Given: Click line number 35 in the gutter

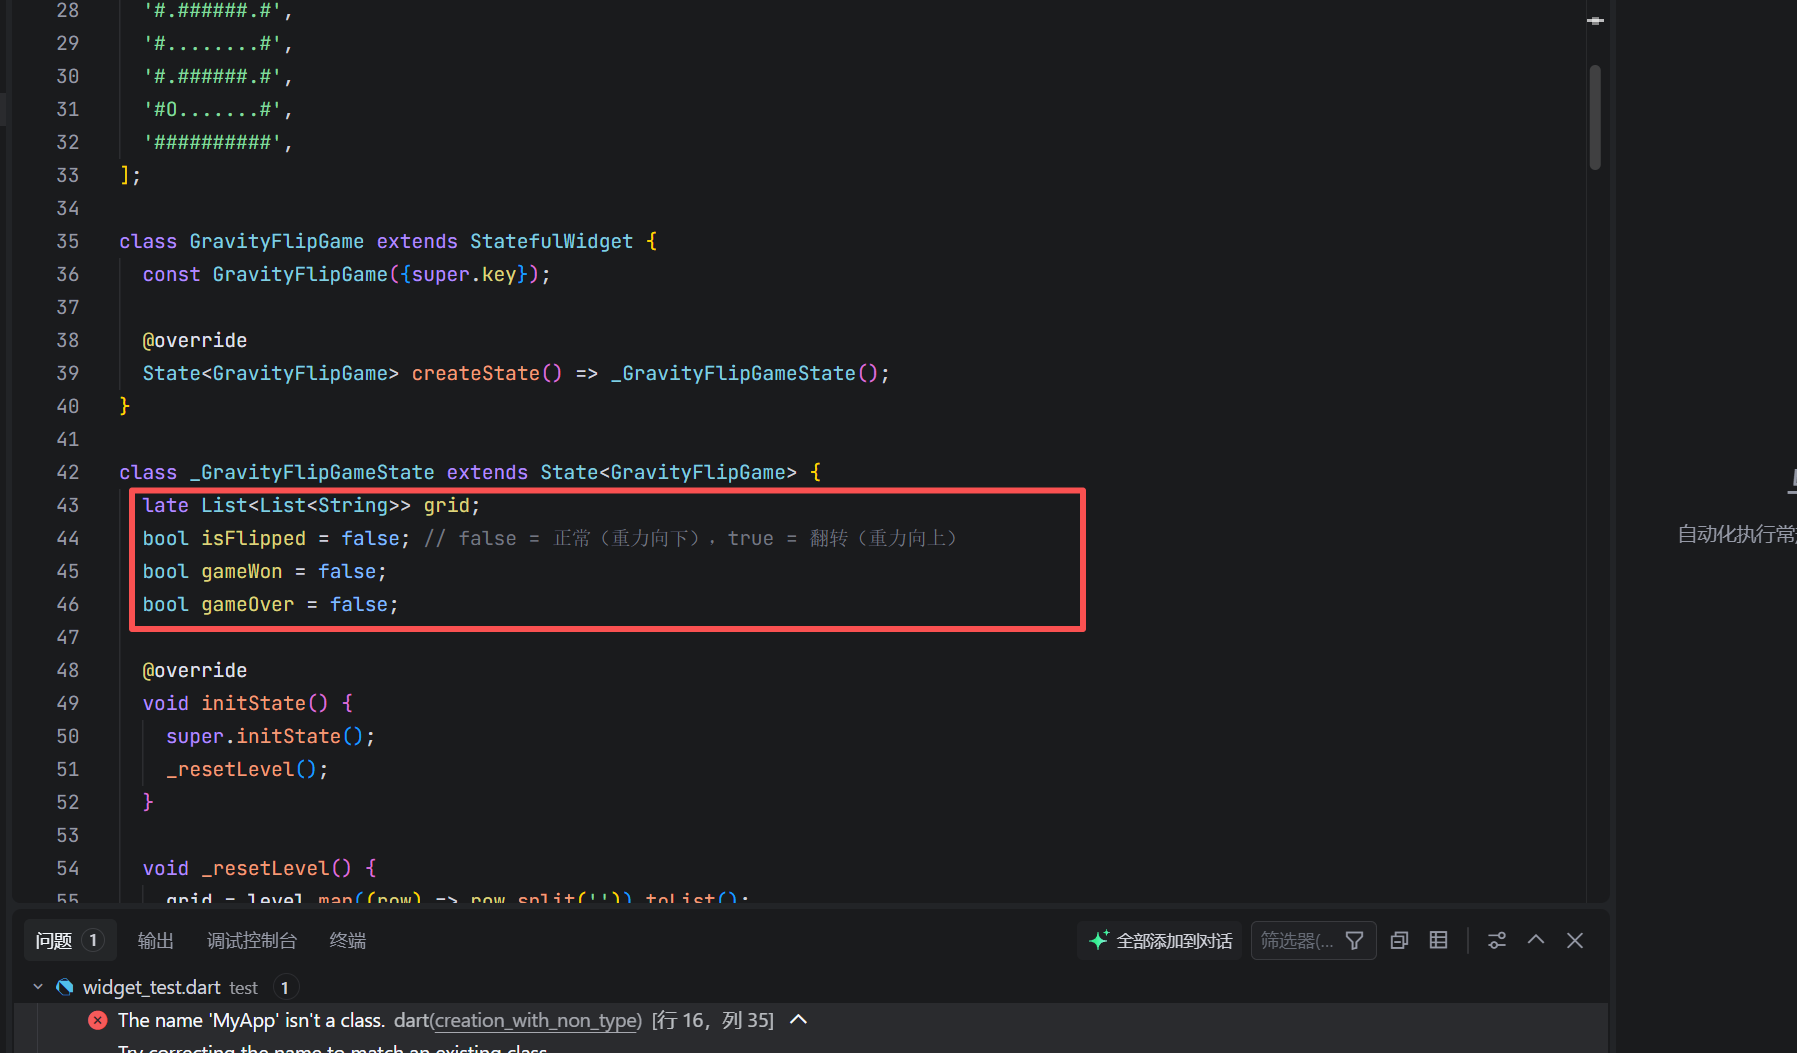Looking at the screenshot, I should (67, 241).
